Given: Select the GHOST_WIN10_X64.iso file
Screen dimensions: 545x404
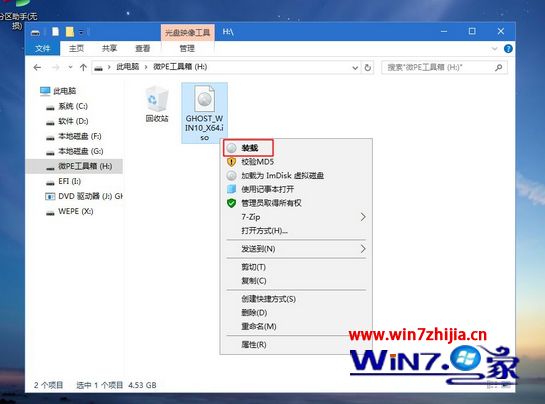Looking at the screenshot, I should coord(204,113).
